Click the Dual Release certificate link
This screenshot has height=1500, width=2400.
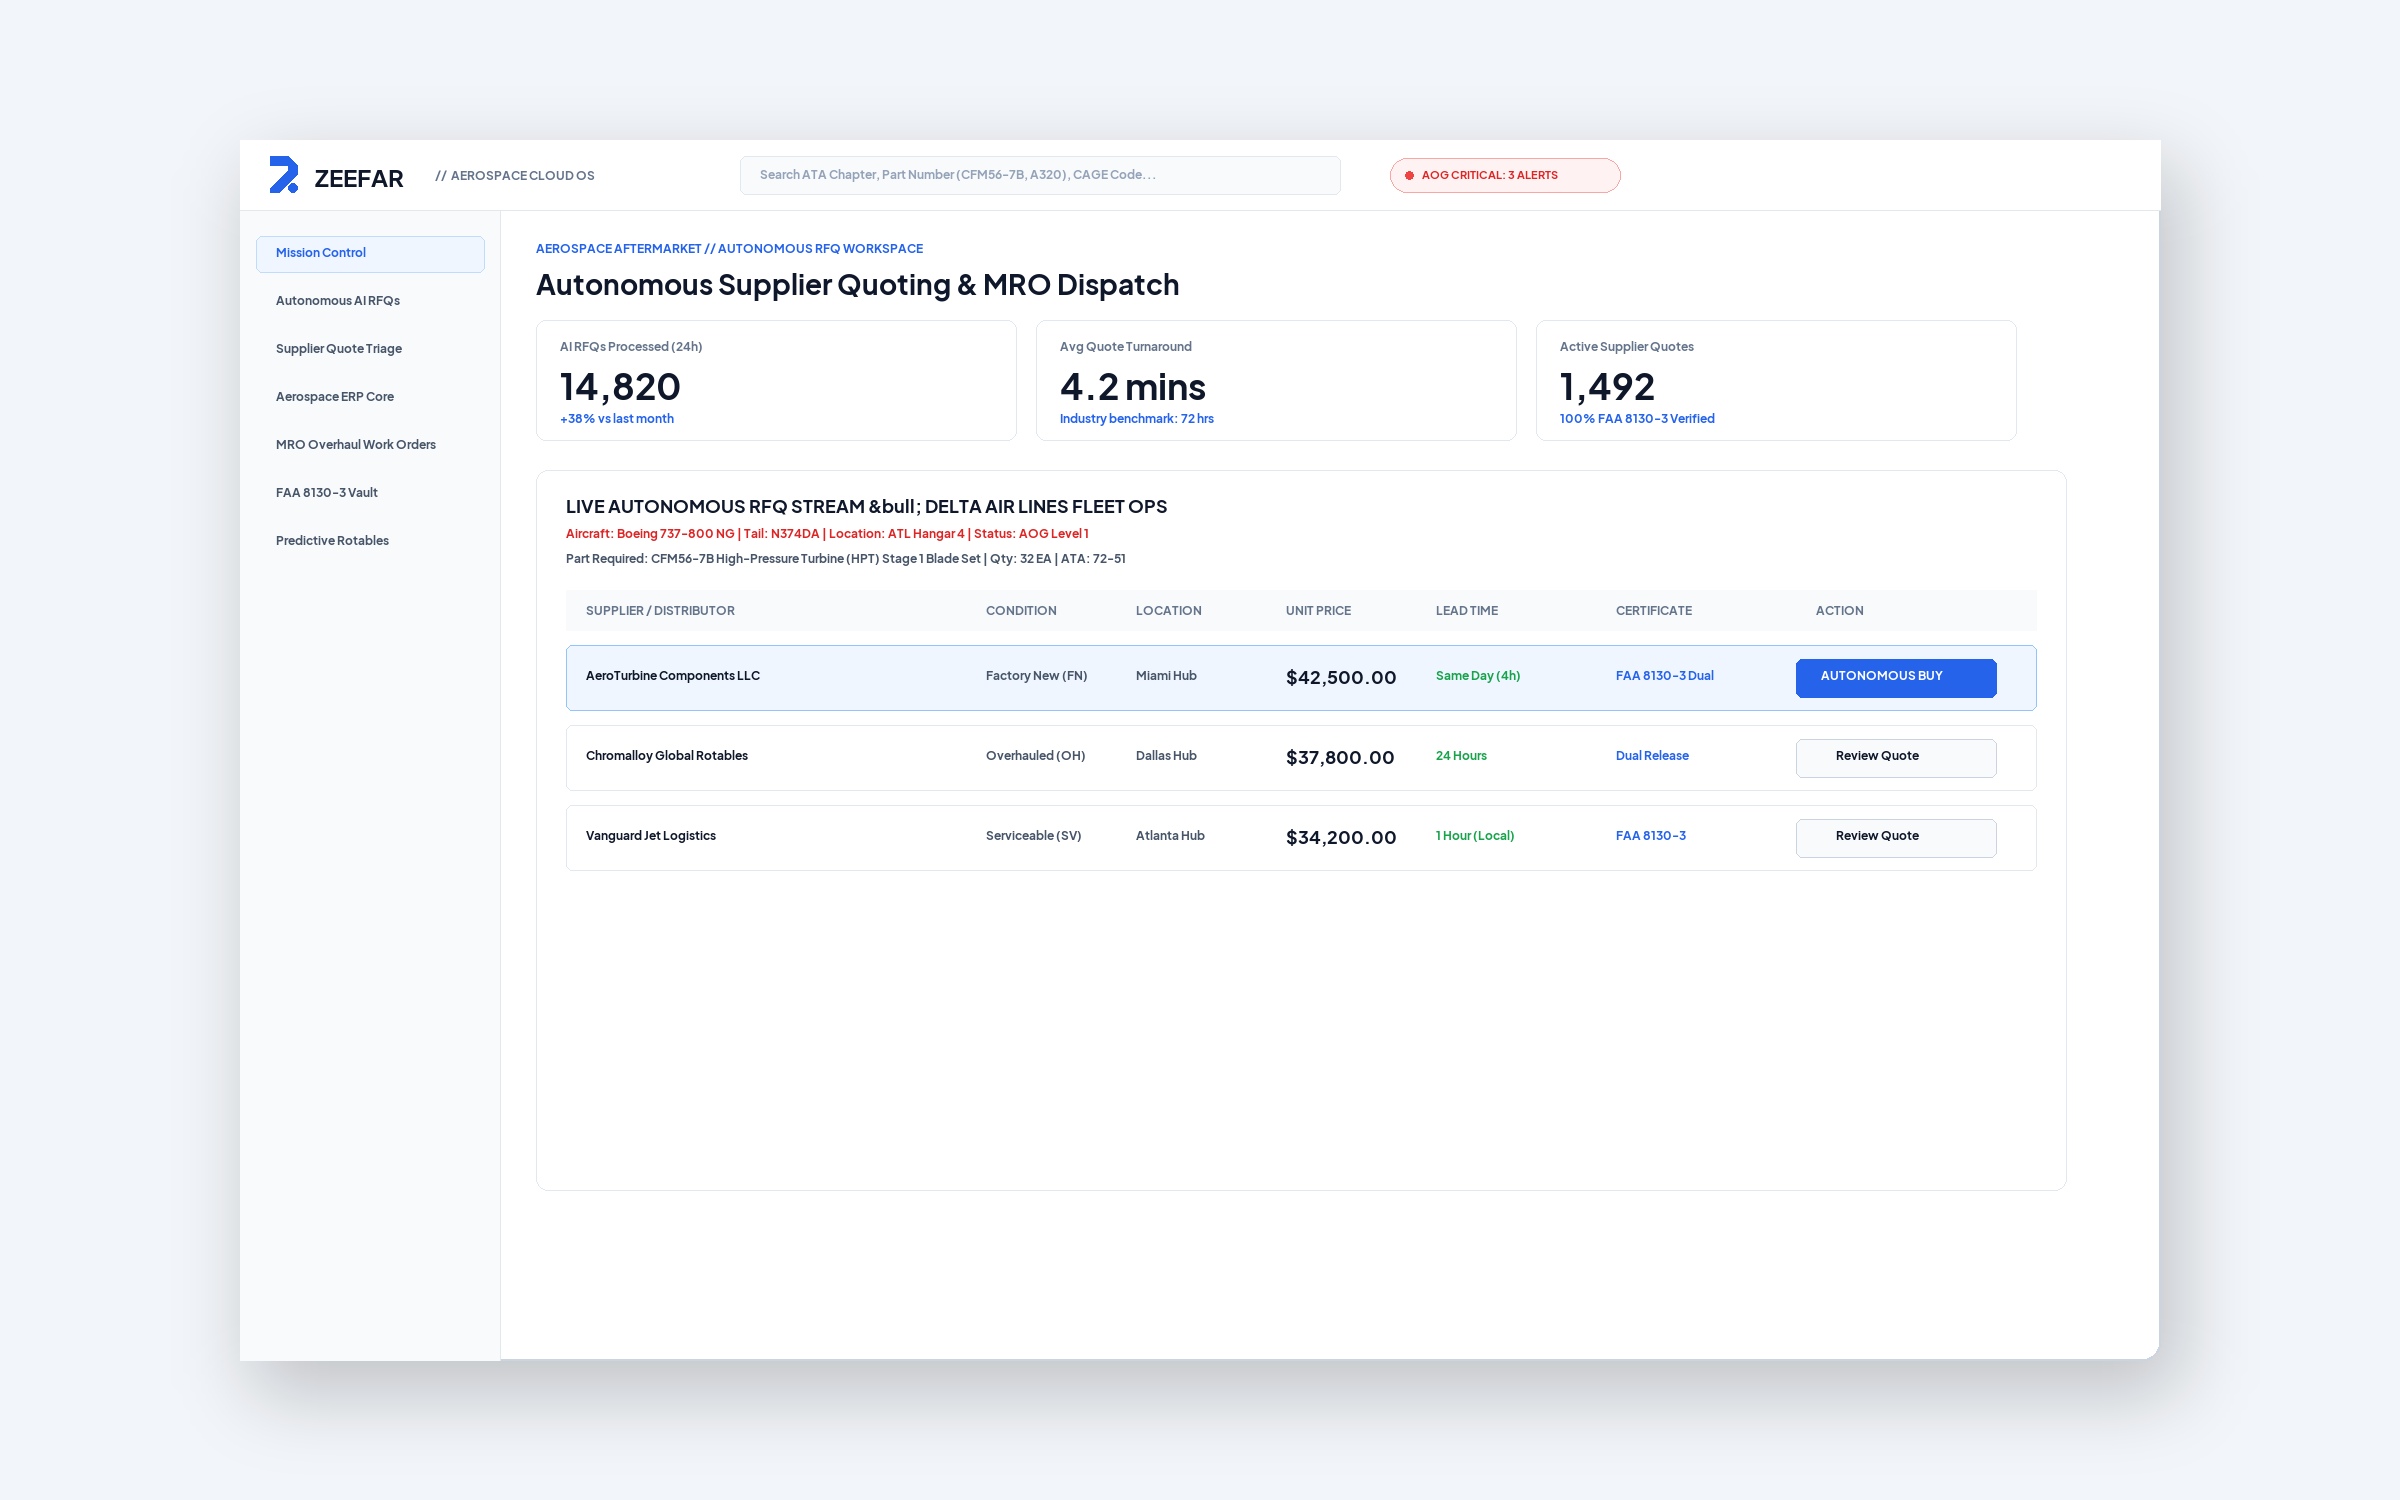pyautogui.click(x=1652, y=756)
